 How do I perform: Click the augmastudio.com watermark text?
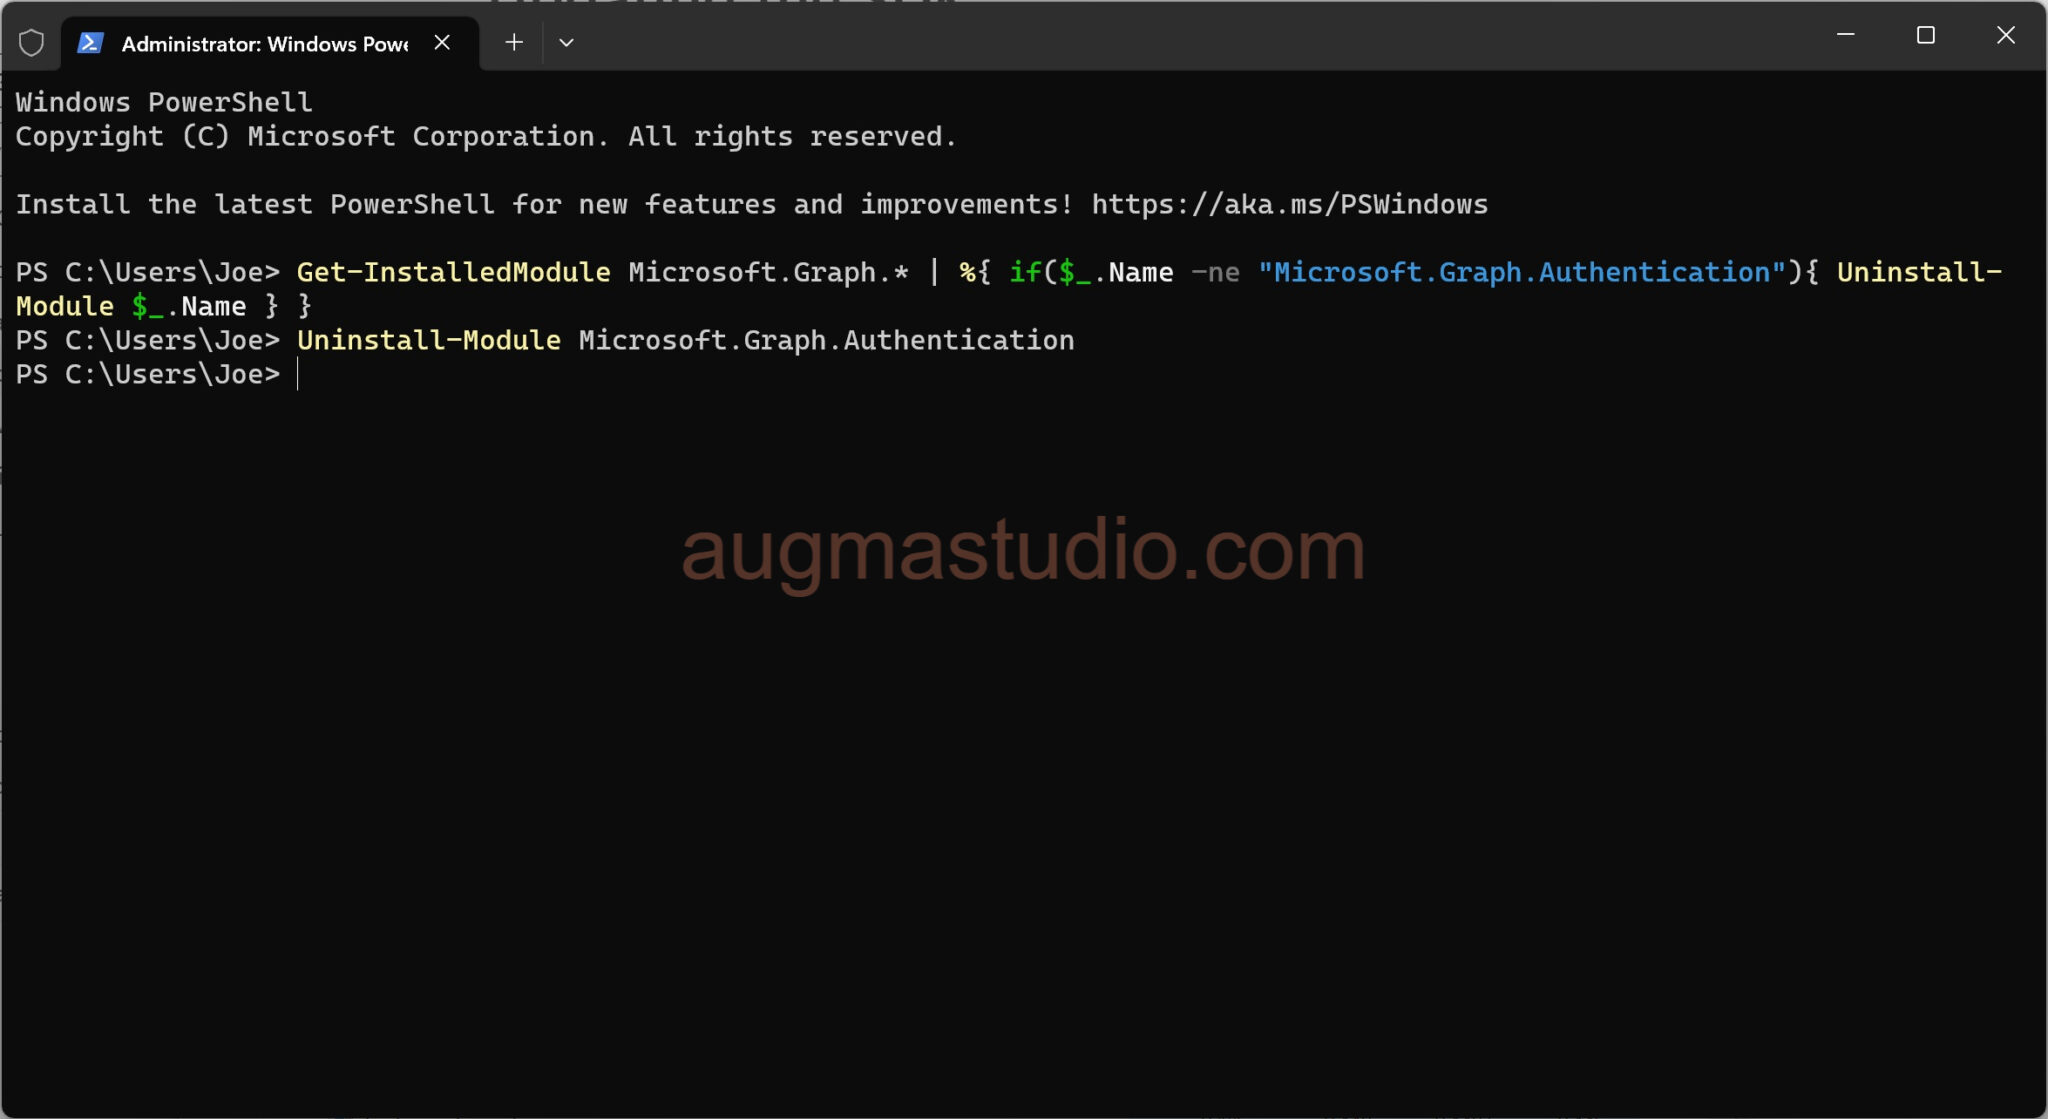[1020, 548]
